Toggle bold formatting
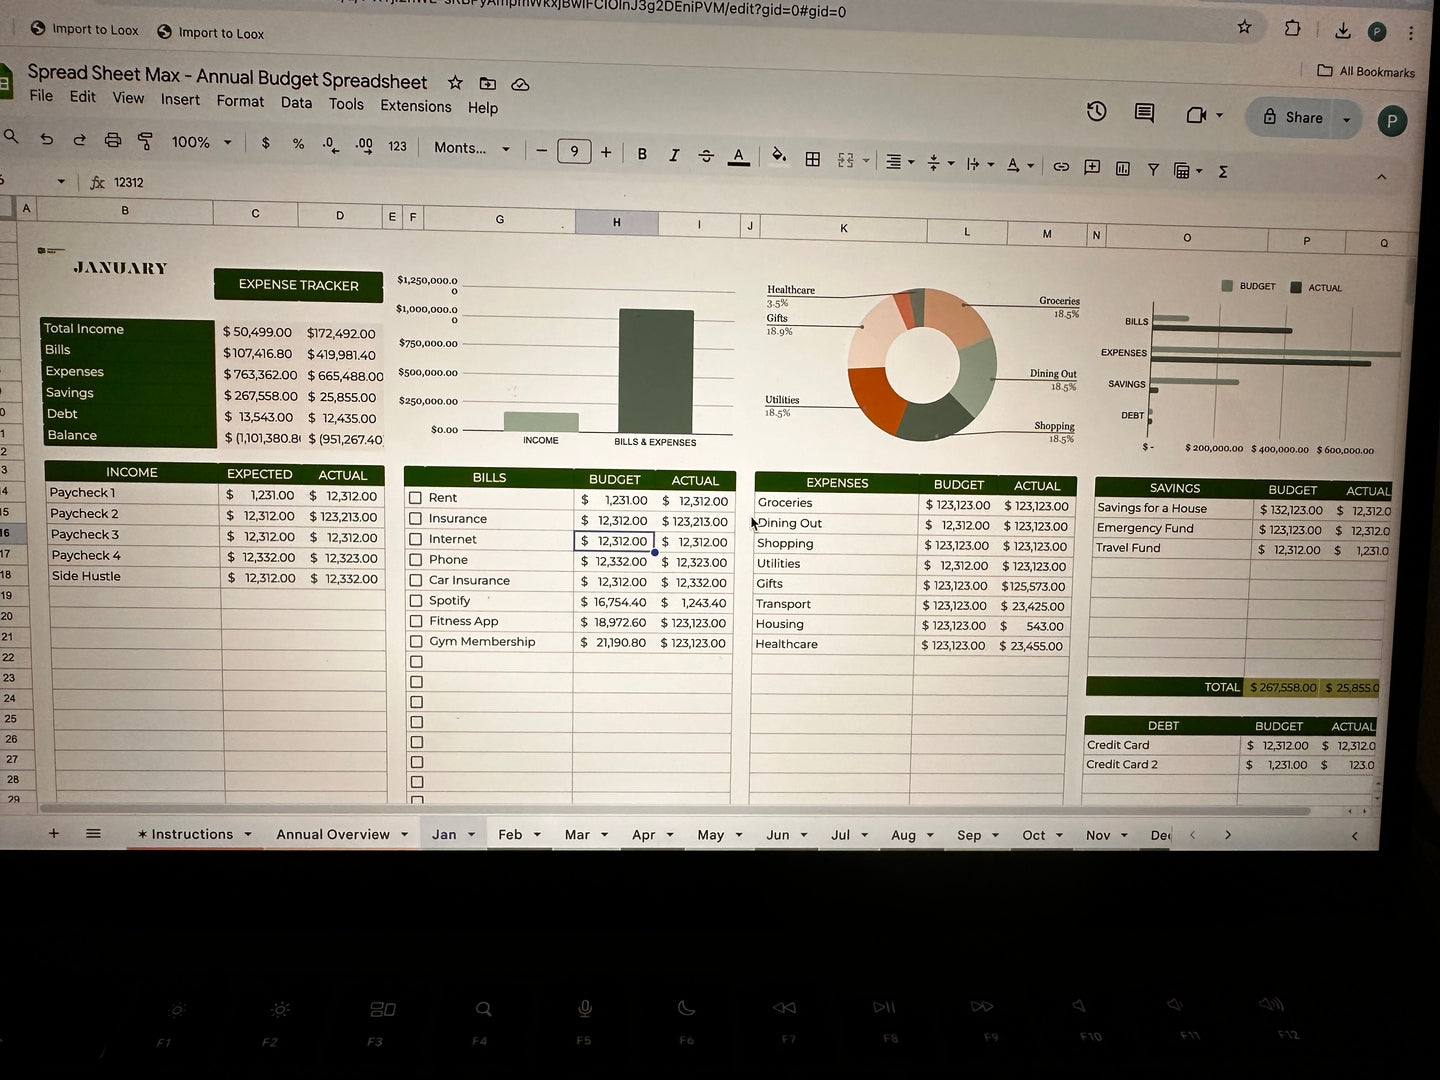 (642, 154)
